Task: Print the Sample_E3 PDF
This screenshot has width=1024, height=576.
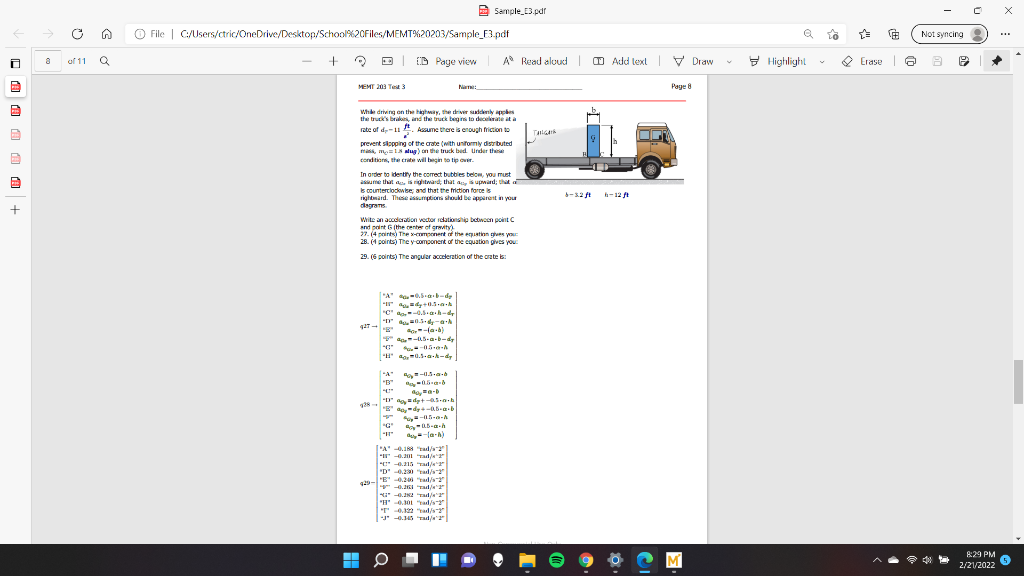Action: click(909, 61)
